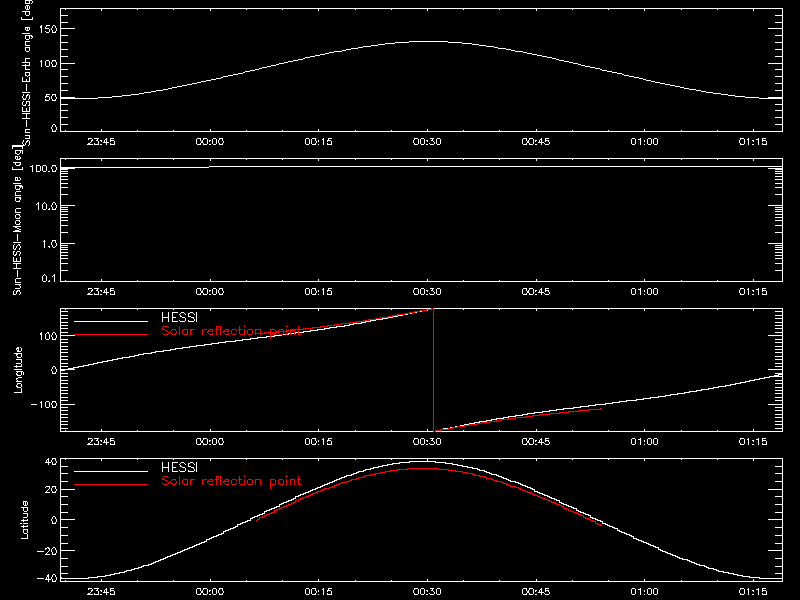Select the HESSI legend label in Latitude plot
Image resolution: width=800 pixels, height=600 pixels.
point(179,467)
